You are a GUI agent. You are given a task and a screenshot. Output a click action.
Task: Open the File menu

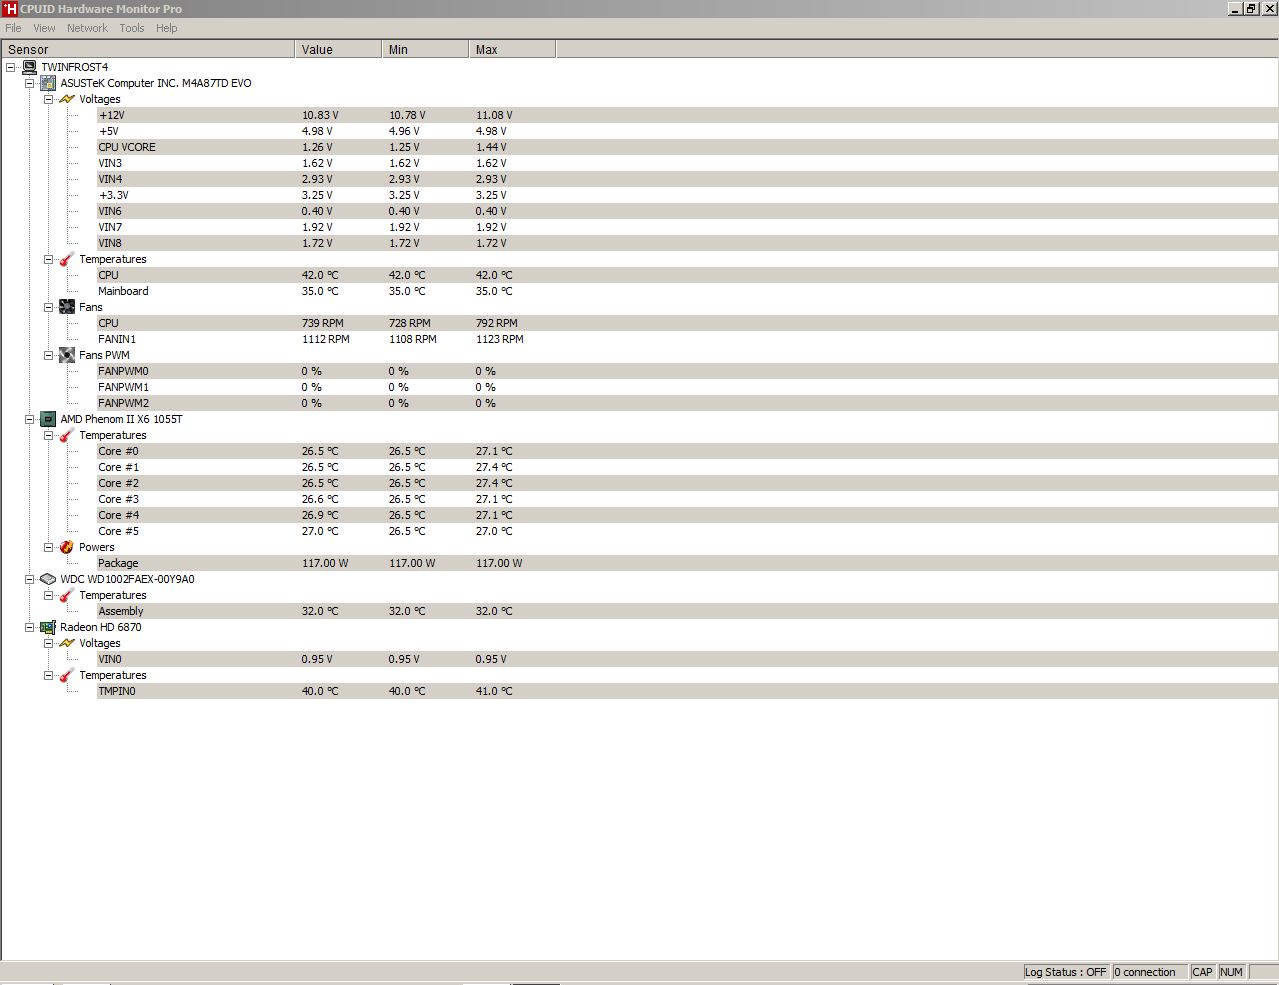13,28
